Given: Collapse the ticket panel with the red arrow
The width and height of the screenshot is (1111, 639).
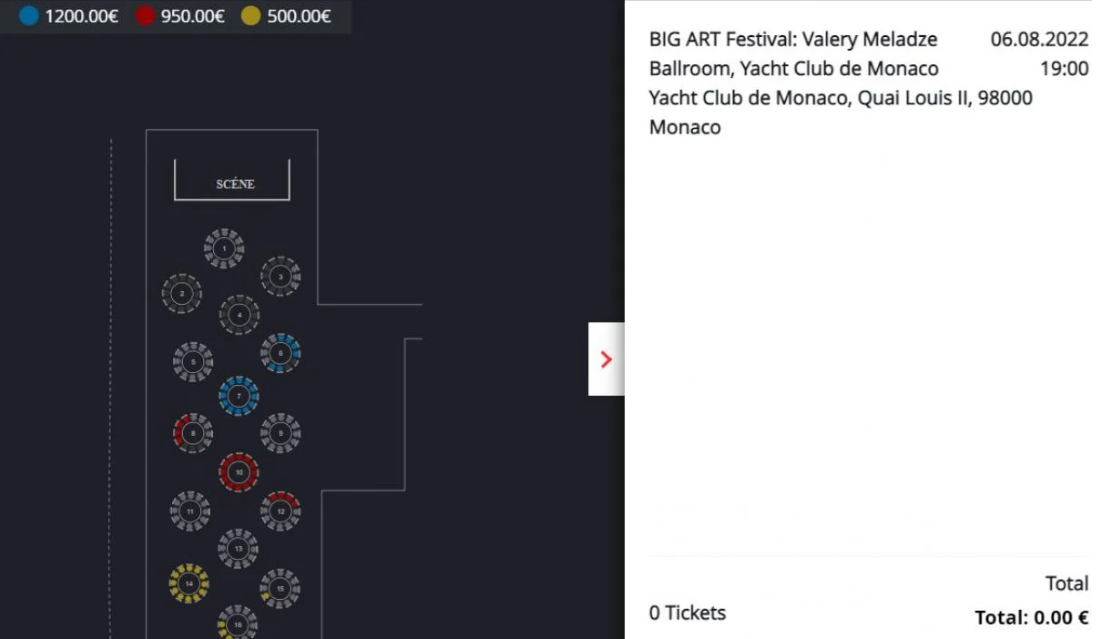Looking at the screenshot, I should [606, 359].
